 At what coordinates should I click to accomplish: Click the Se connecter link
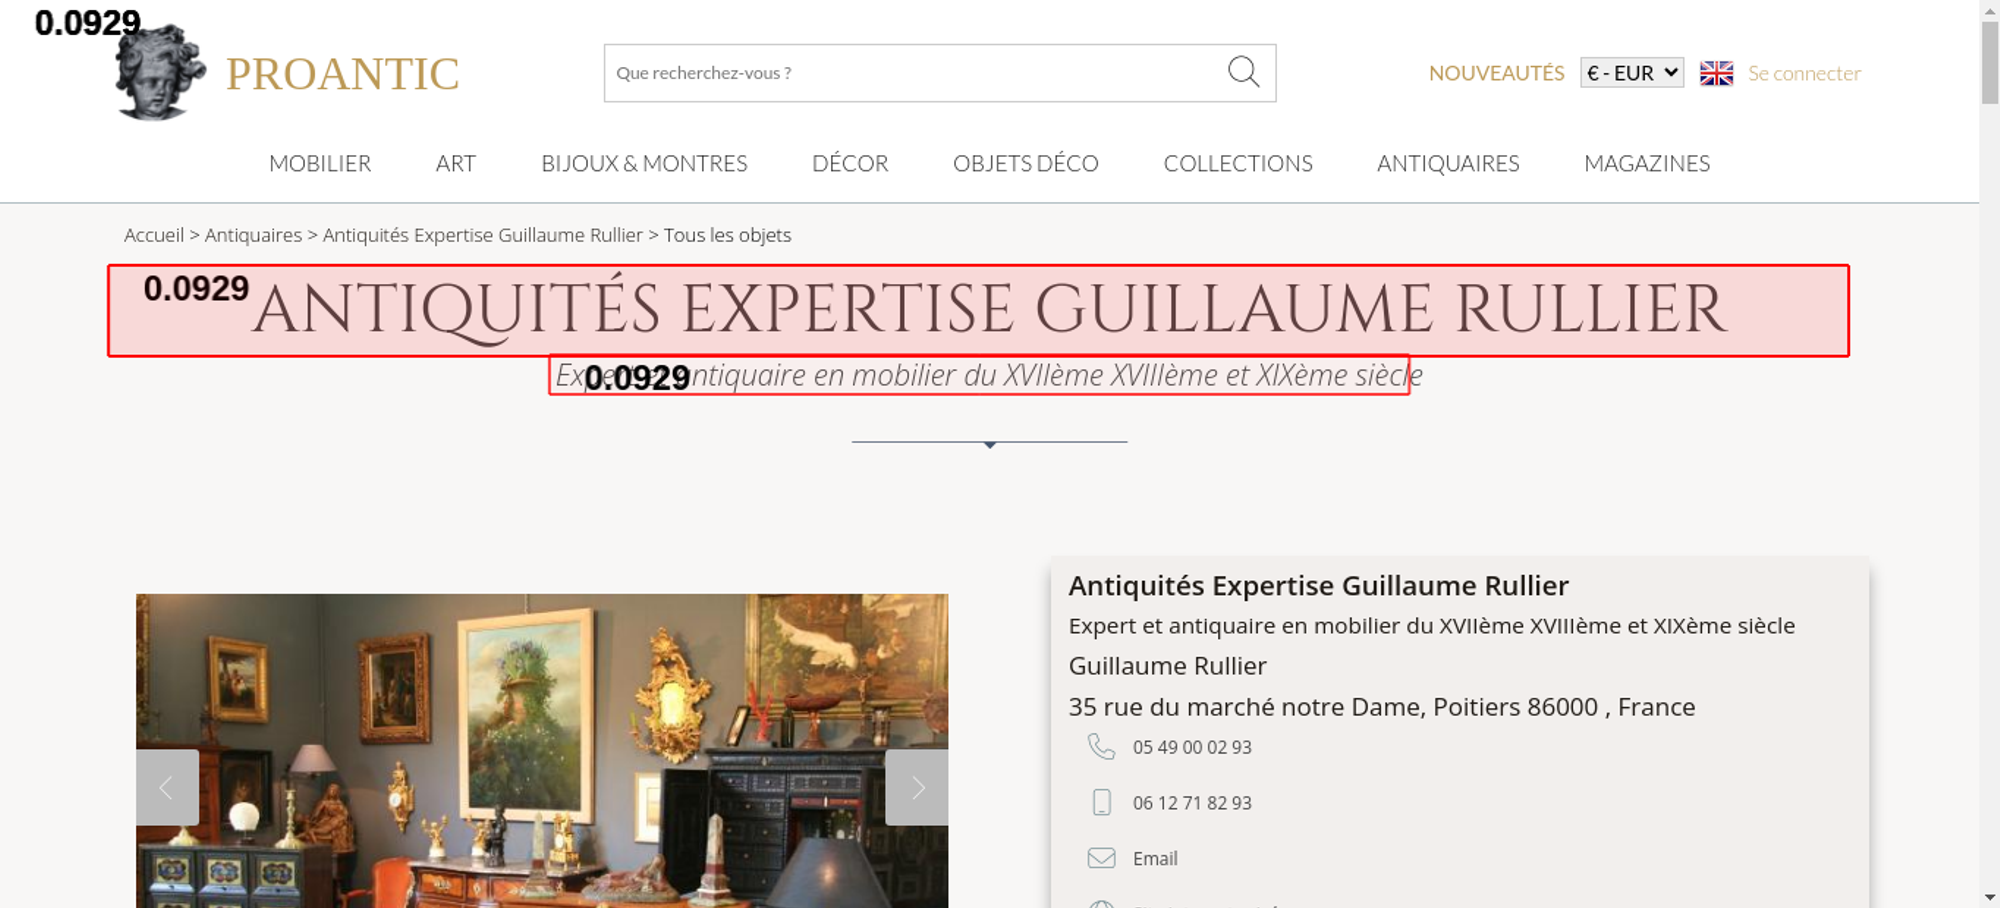point(1804,73)
